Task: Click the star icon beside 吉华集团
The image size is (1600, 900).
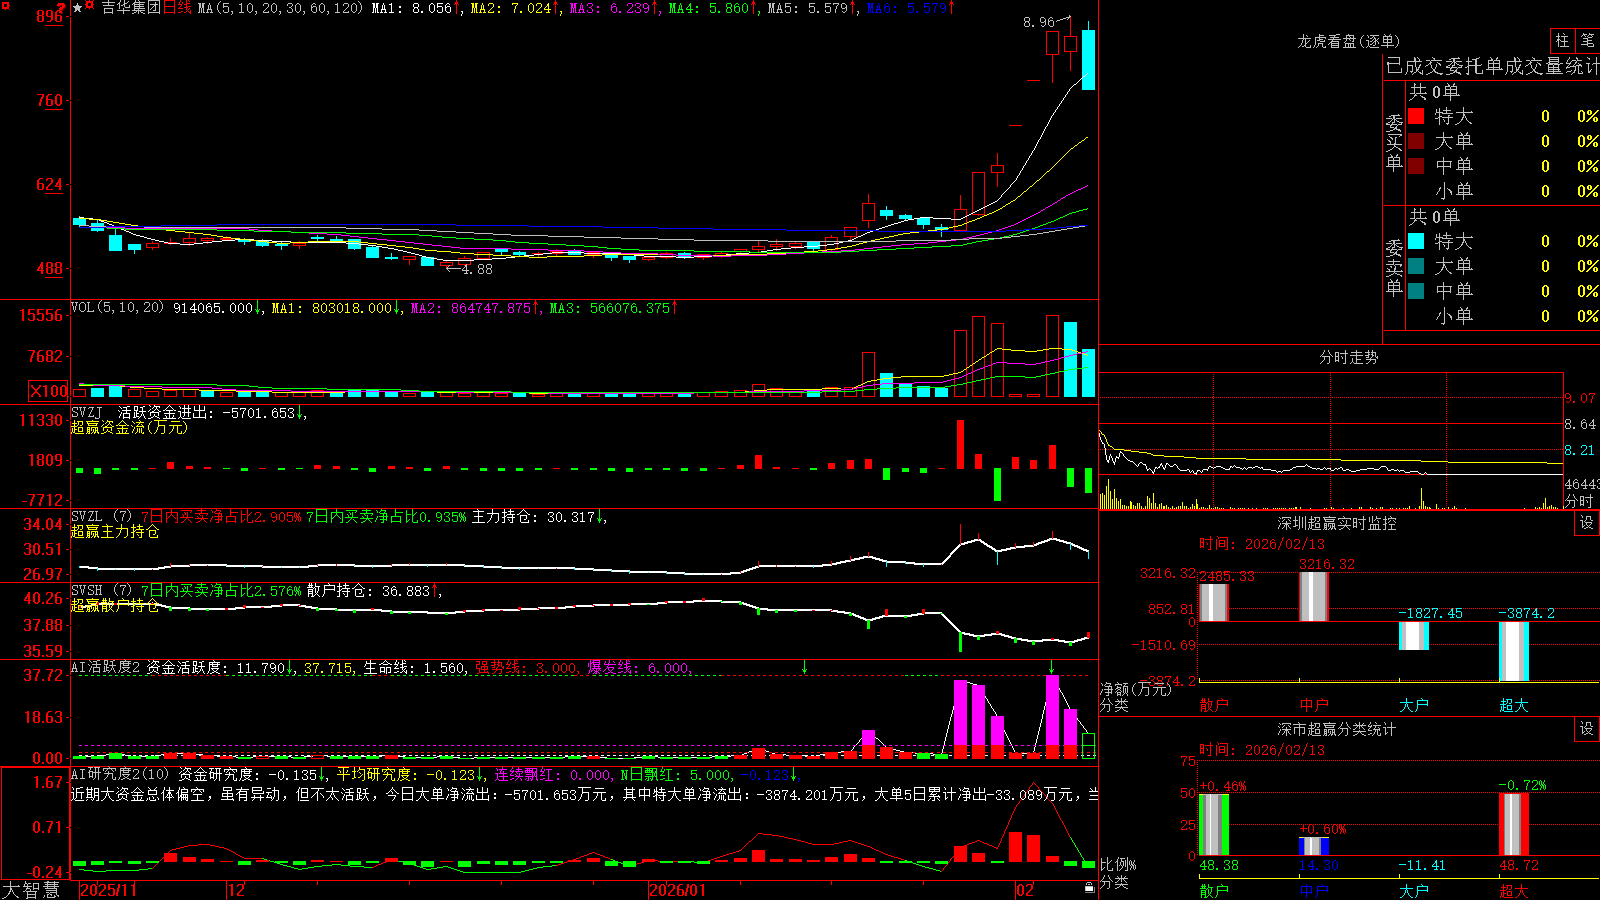Action: point(78,8)
